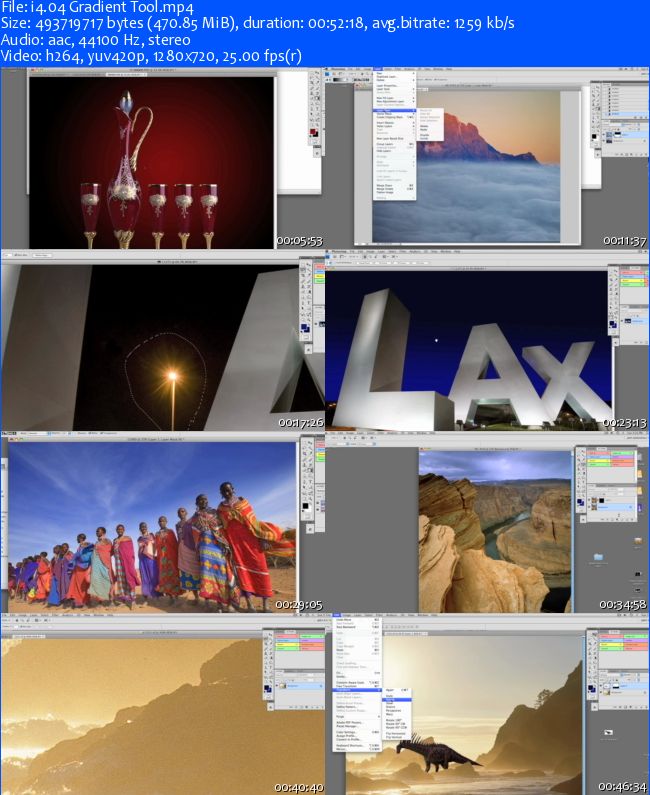Click dark blue foreground swatch in 00:46:34 frame
Image resolution: width=650 pixels, height=795 pixels.
(590, 688)
